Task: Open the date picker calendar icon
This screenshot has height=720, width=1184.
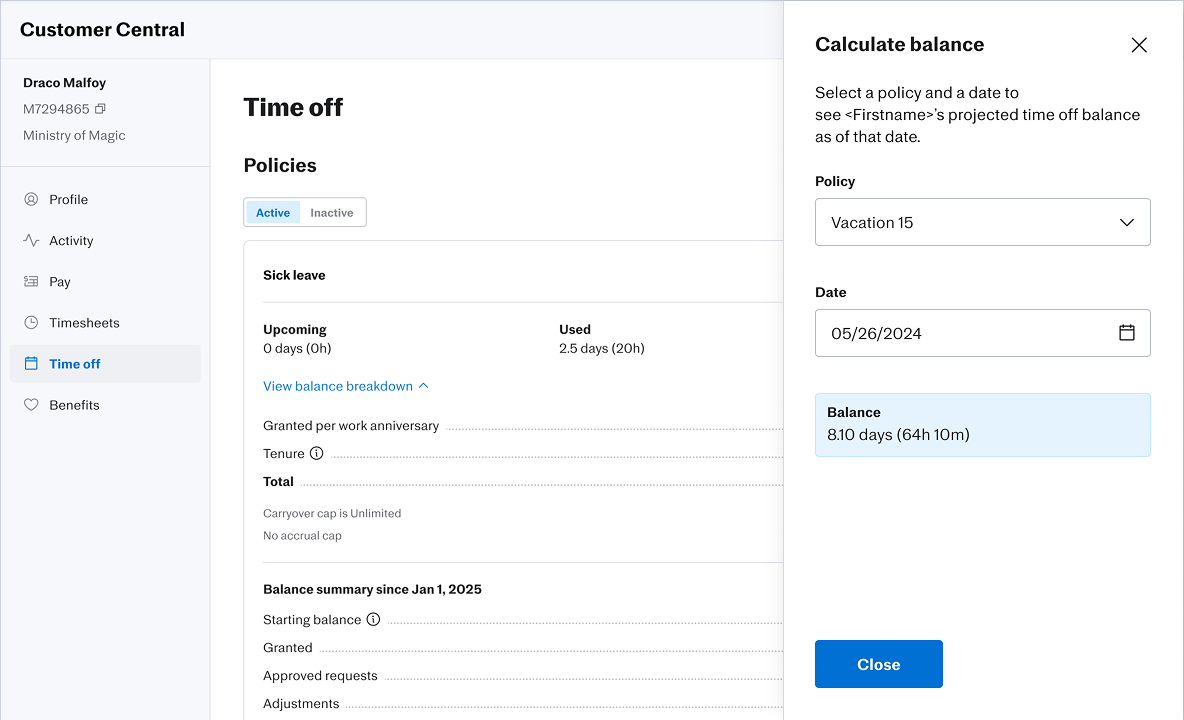Action: 1127,333
